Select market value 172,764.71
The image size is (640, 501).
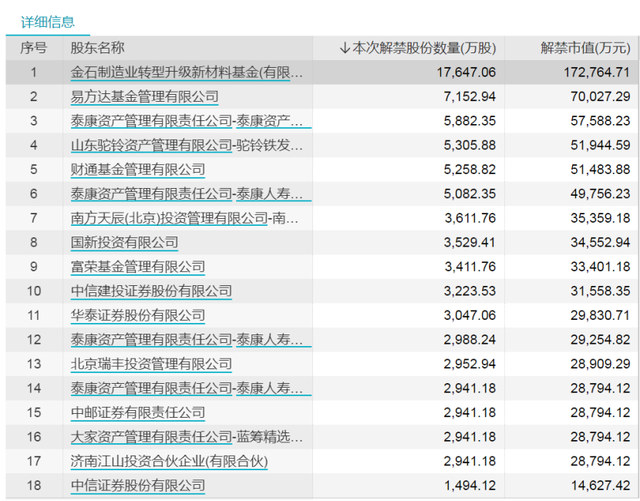coord(597,72)
